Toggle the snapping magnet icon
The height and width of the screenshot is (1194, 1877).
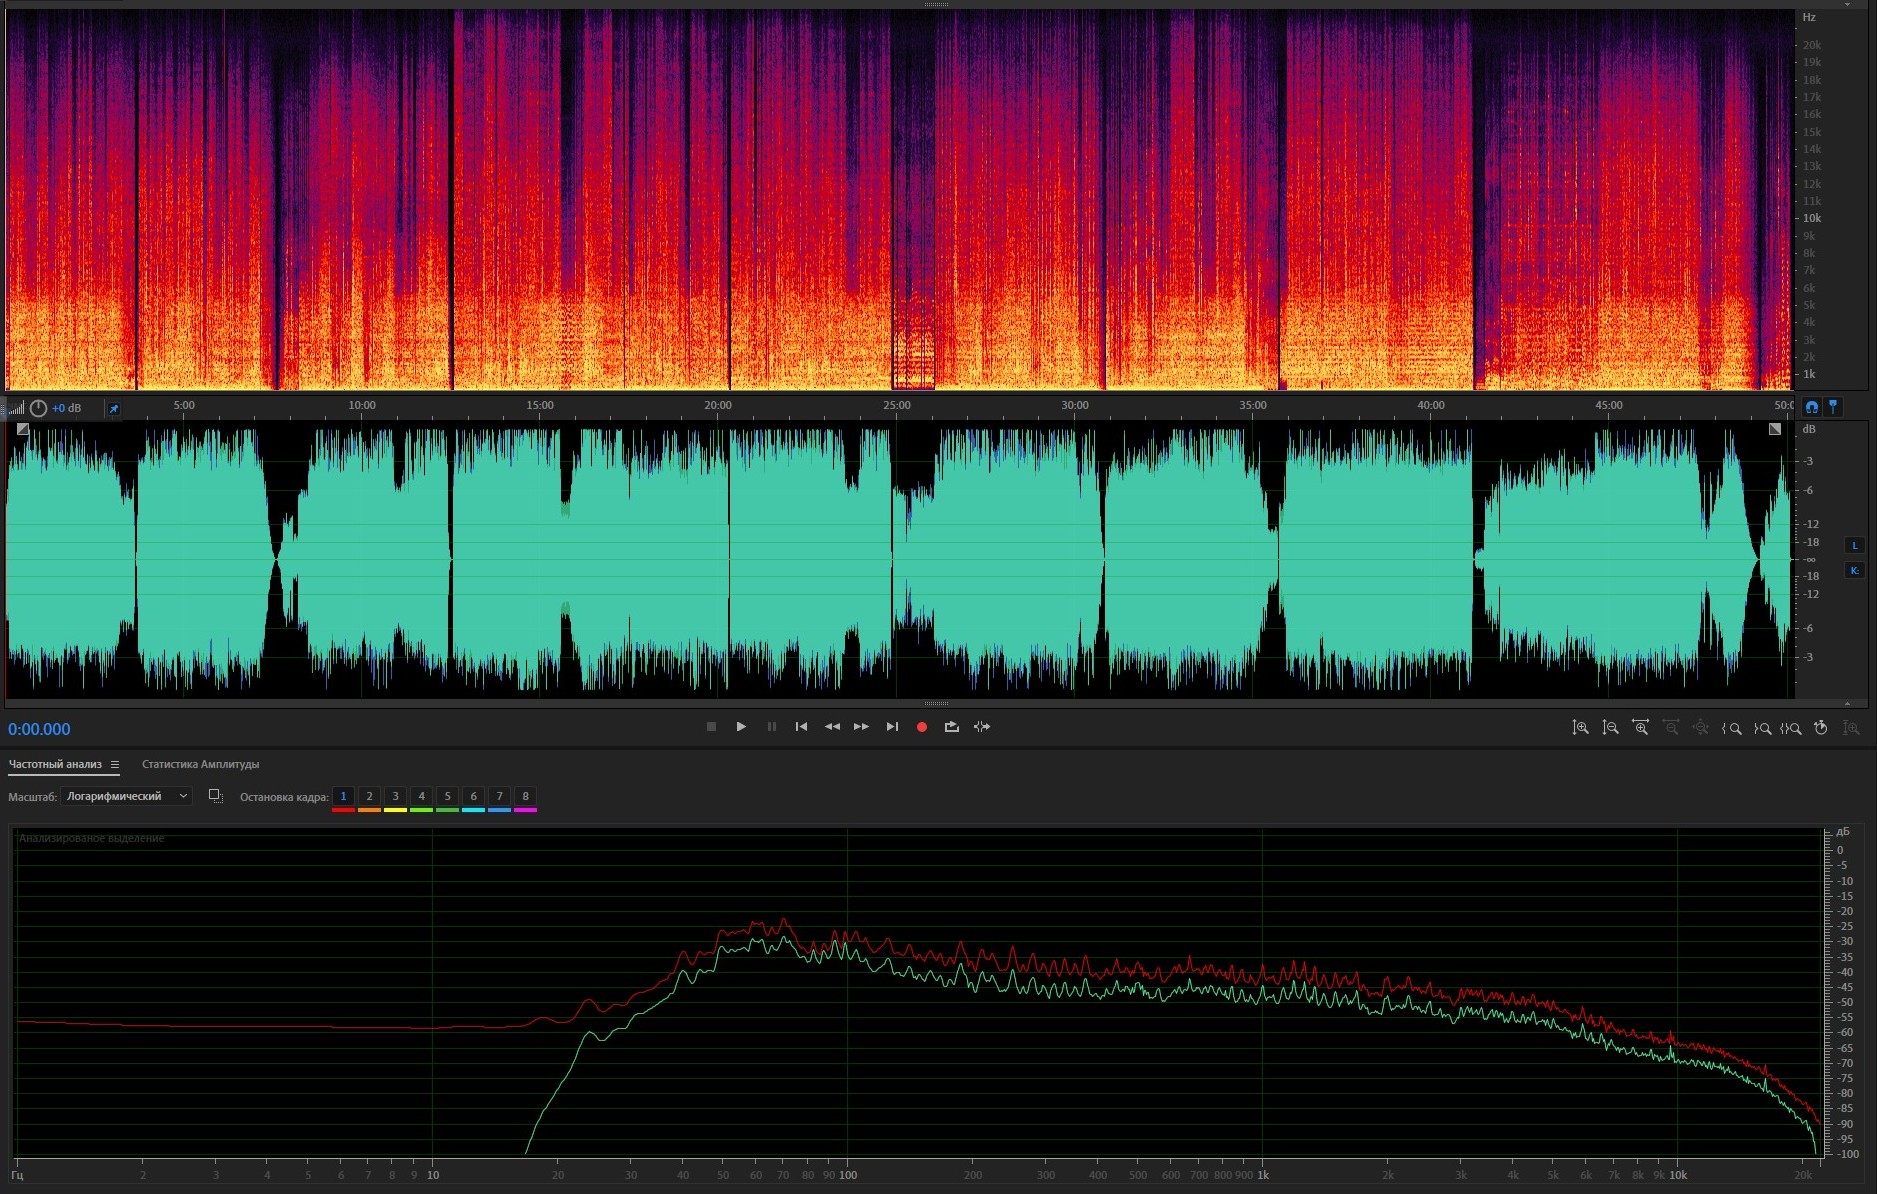click(1811, 407)
